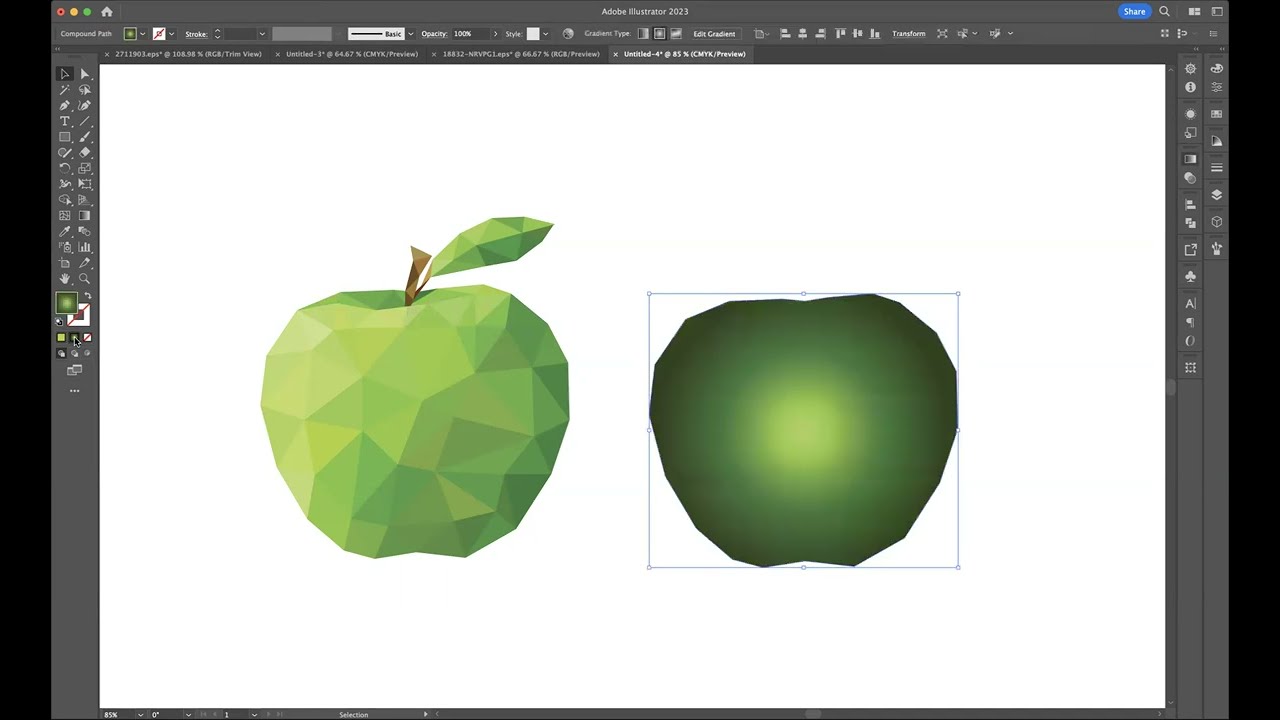Select the Line Segment tool
This screenshot has width=1280, height=720.
84,121
